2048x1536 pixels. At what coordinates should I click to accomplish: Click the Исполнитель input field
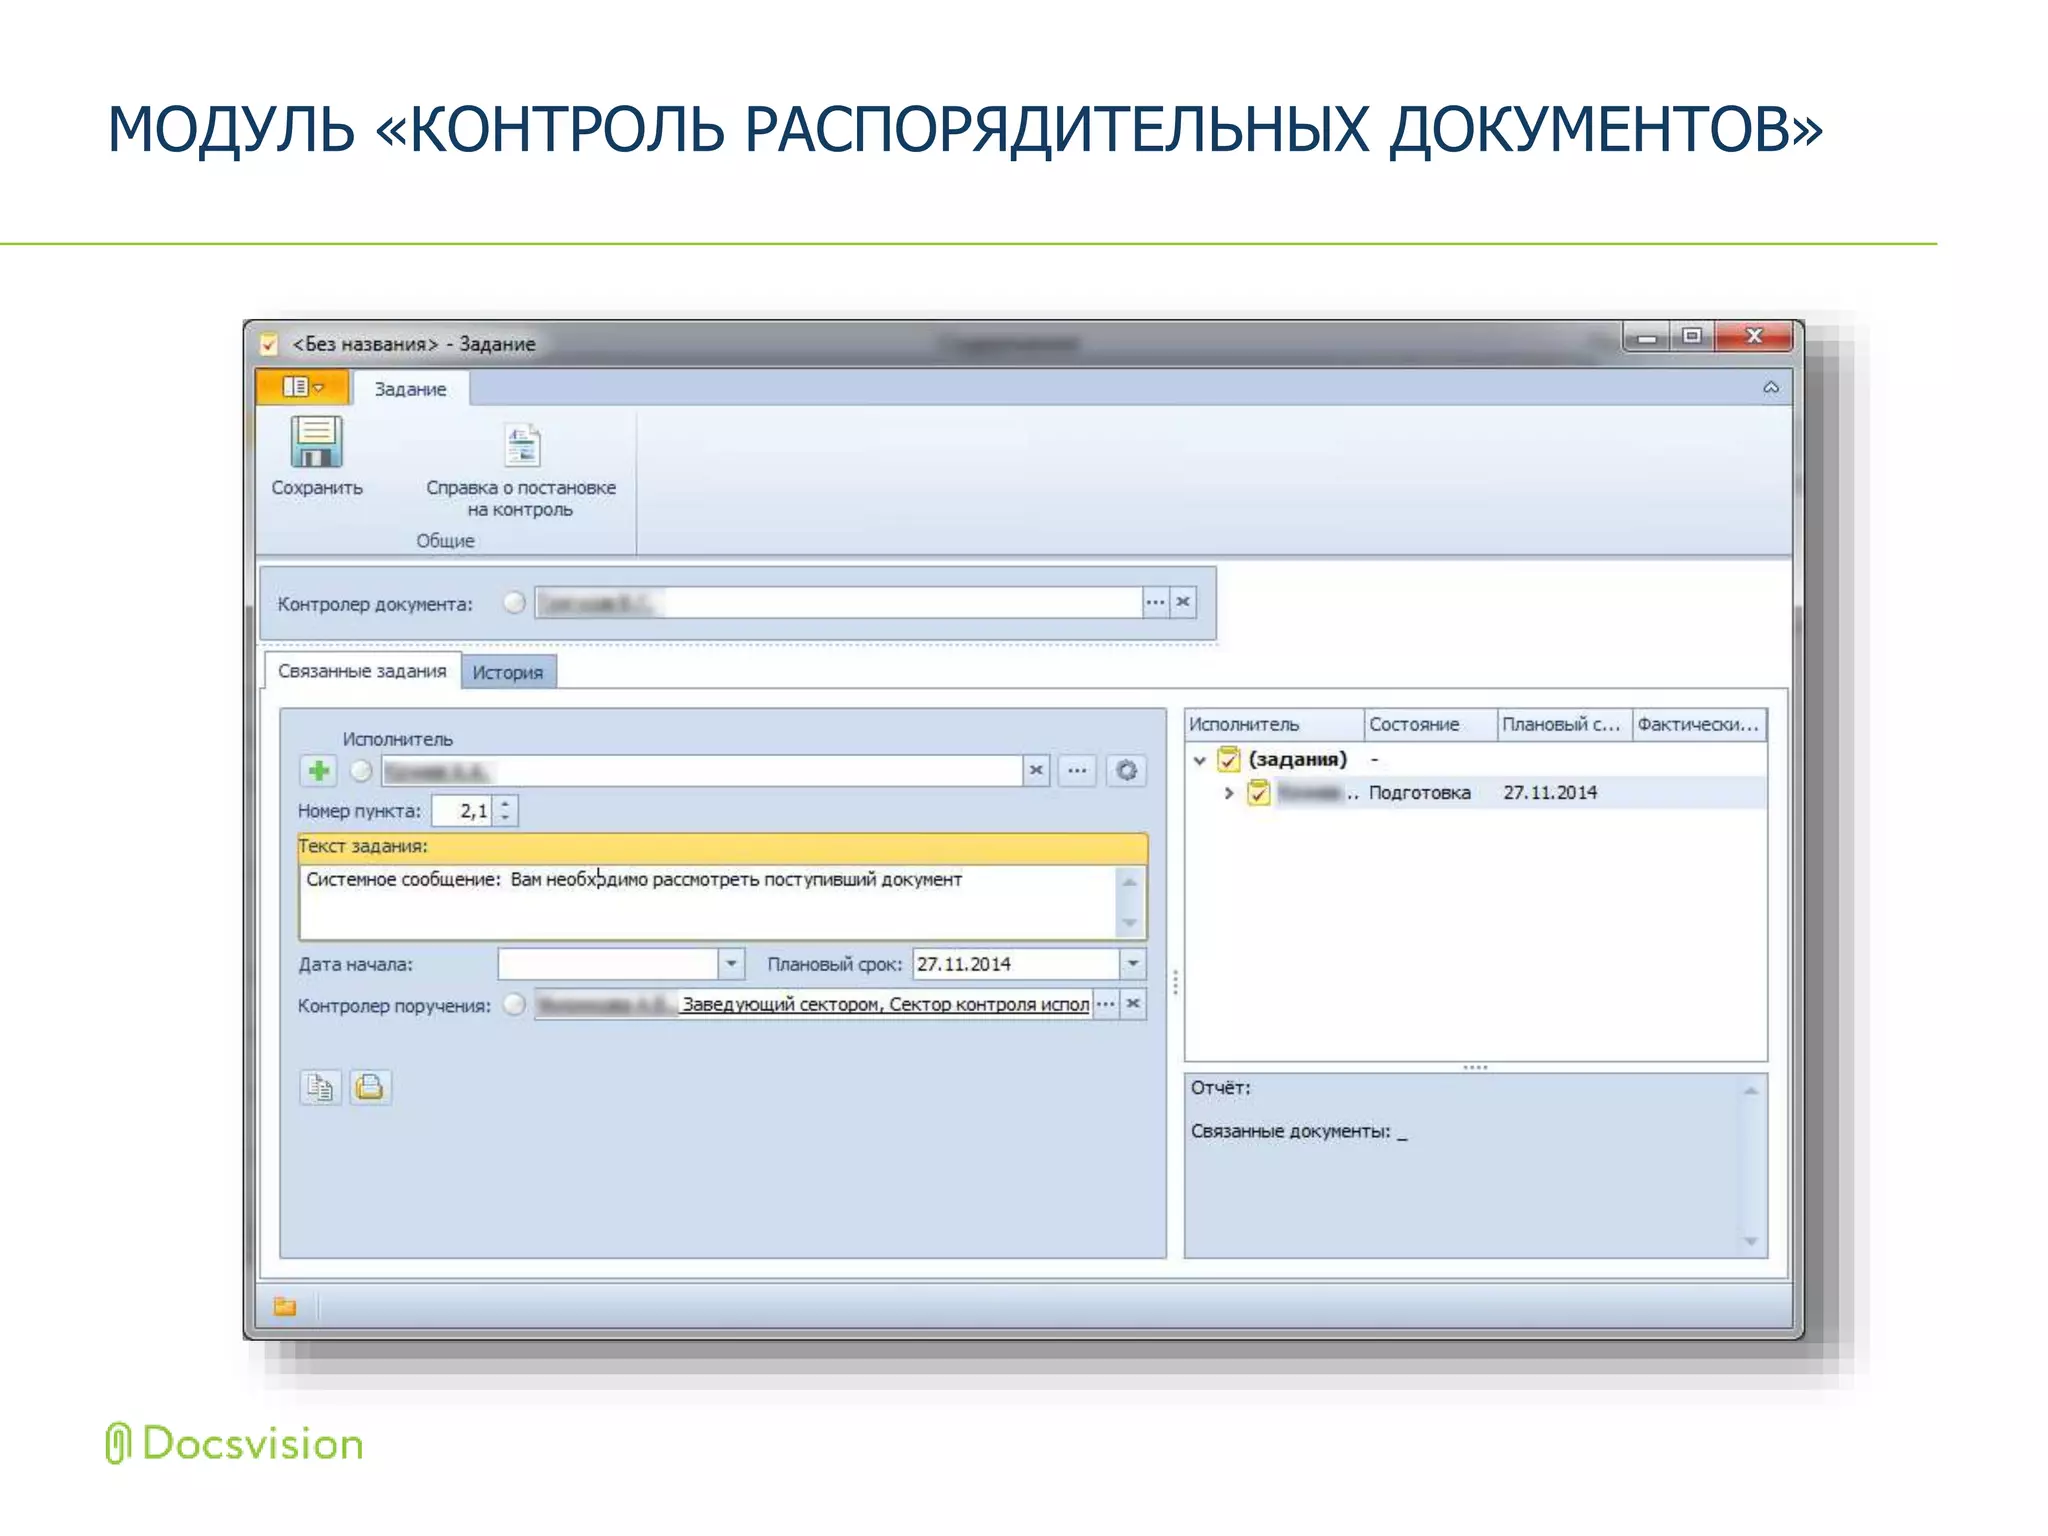pos(701,771)
